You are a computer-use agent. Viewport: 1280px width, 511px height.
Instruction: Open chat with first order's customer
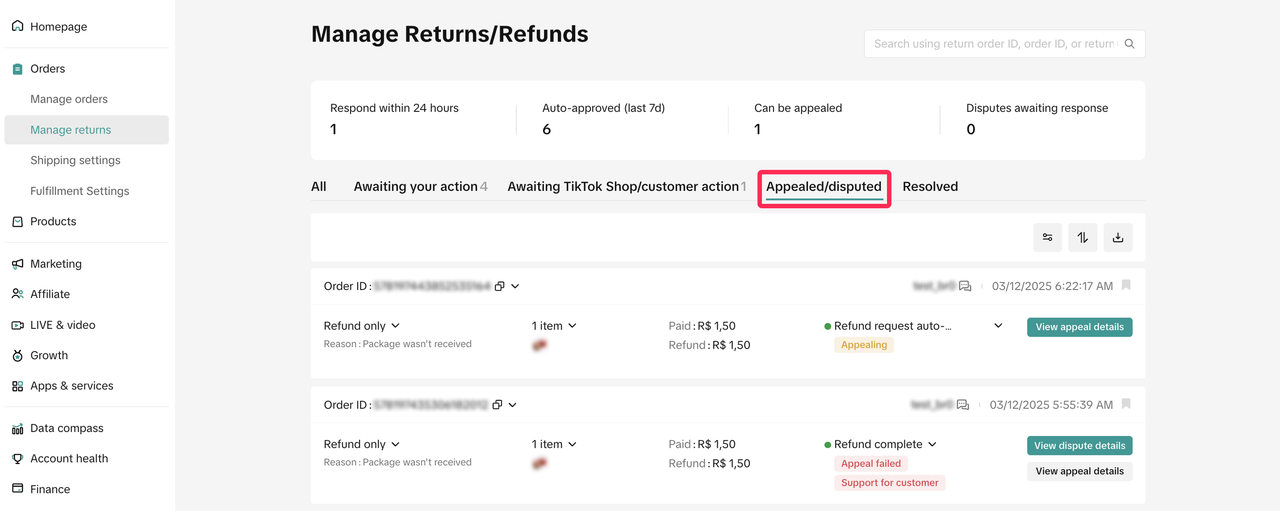point(965,286)
